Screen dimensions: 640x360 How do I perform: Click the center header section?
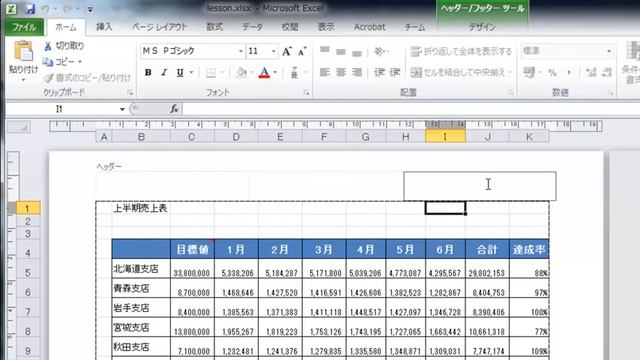click(x=326, y=186)
